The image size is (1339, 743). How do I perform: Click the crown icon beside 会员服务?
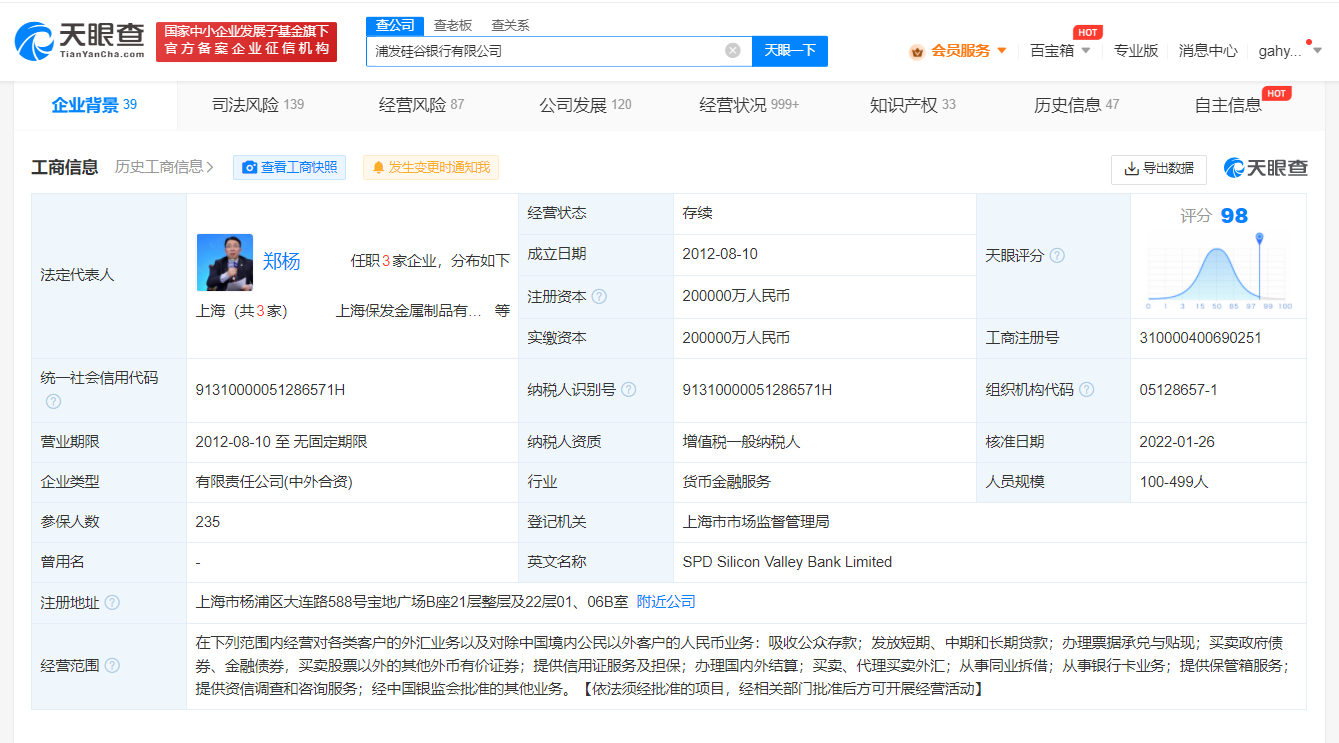(917, 51)
